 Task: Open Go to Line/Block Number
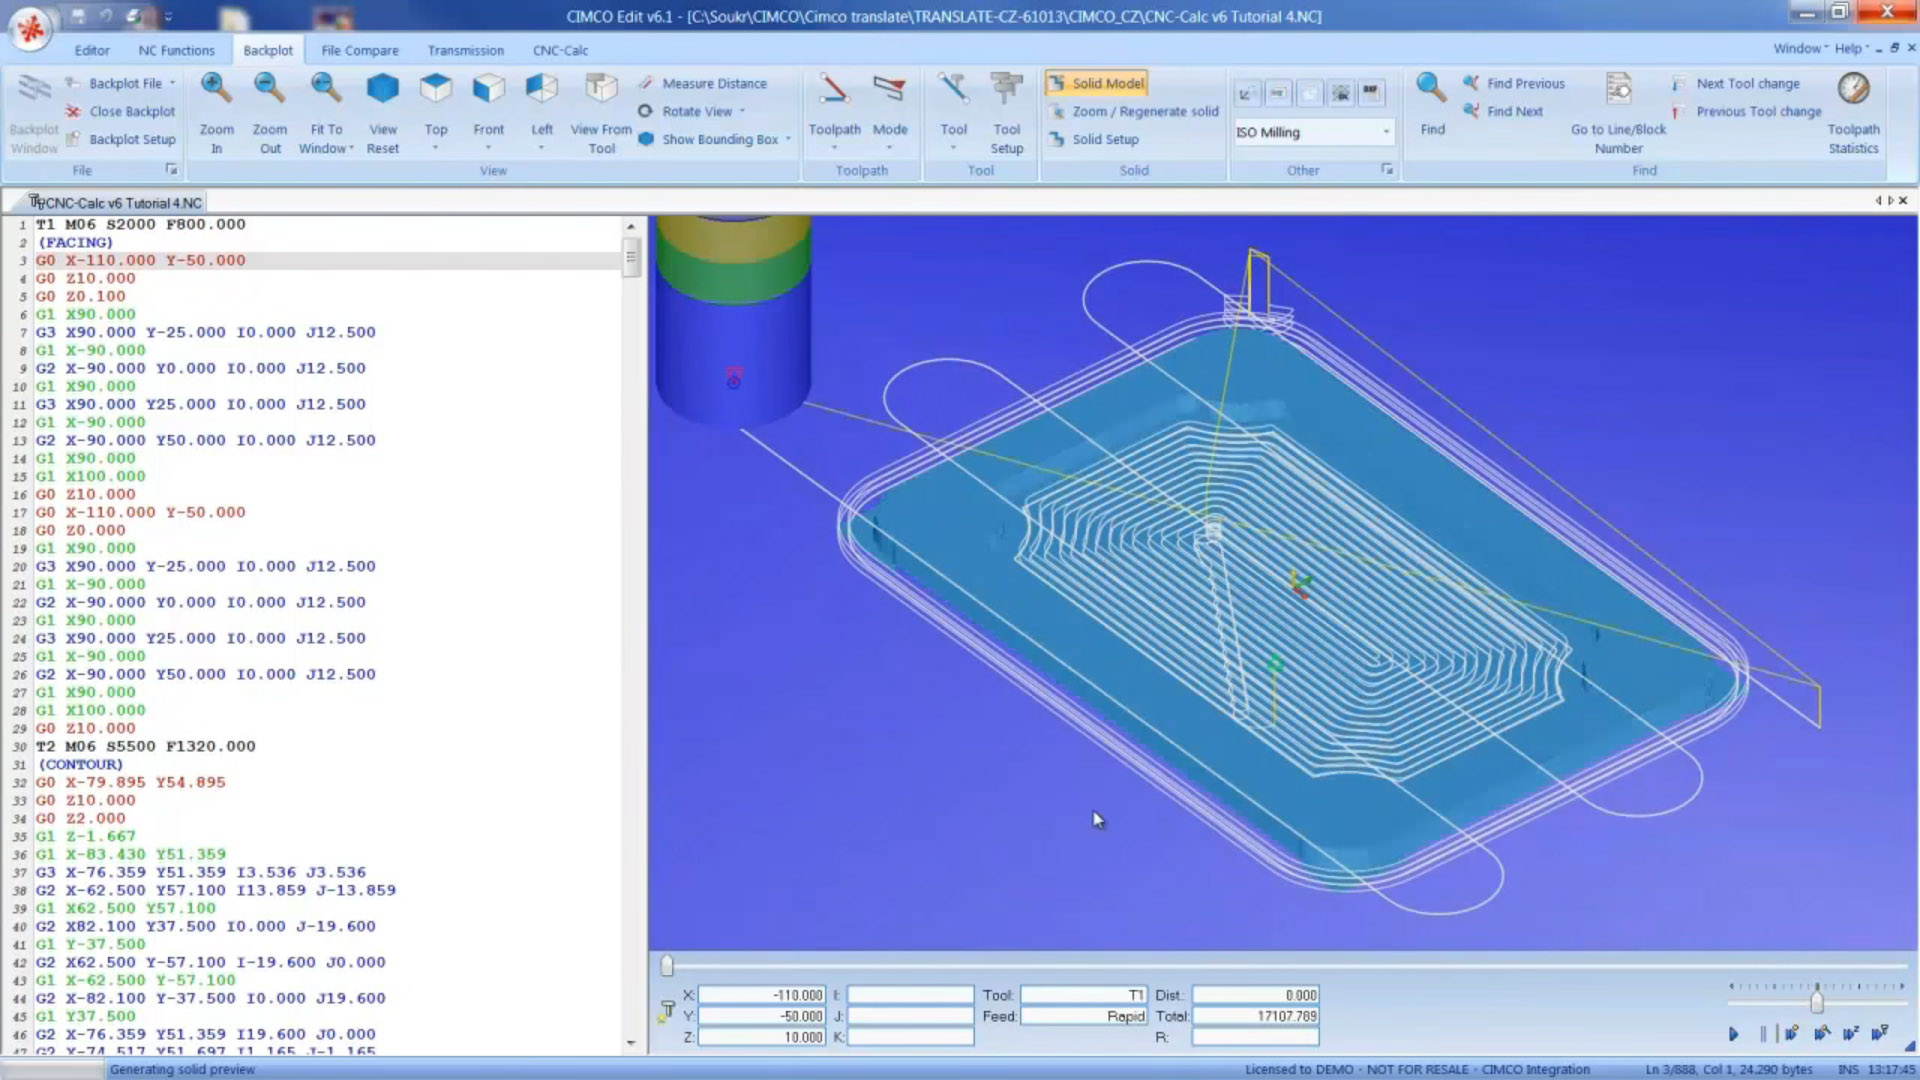(1618, 115)
